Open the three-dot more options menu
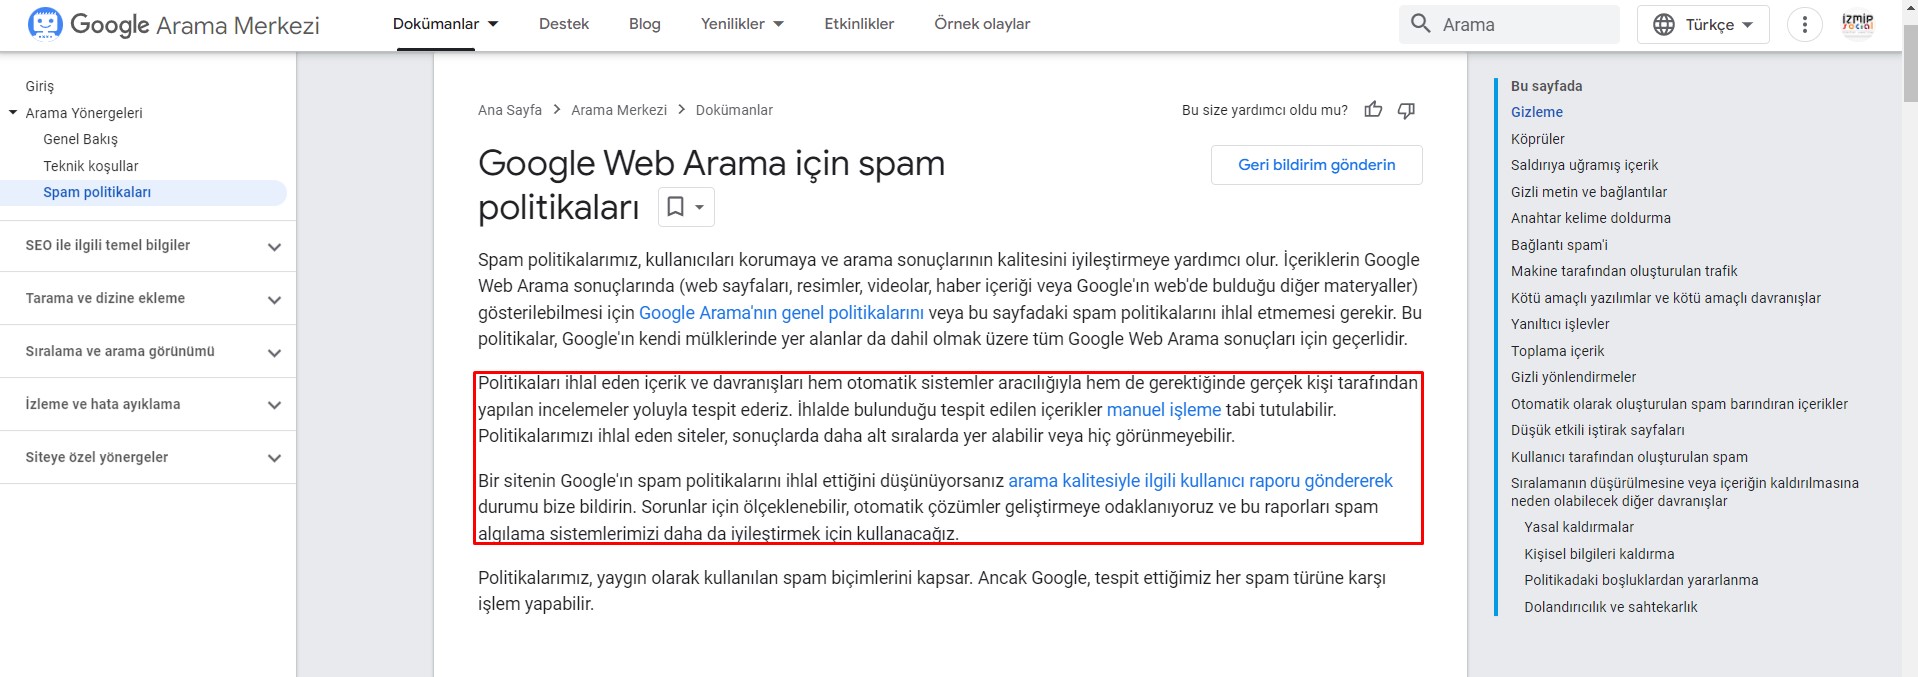 [x=1804, y=25]
